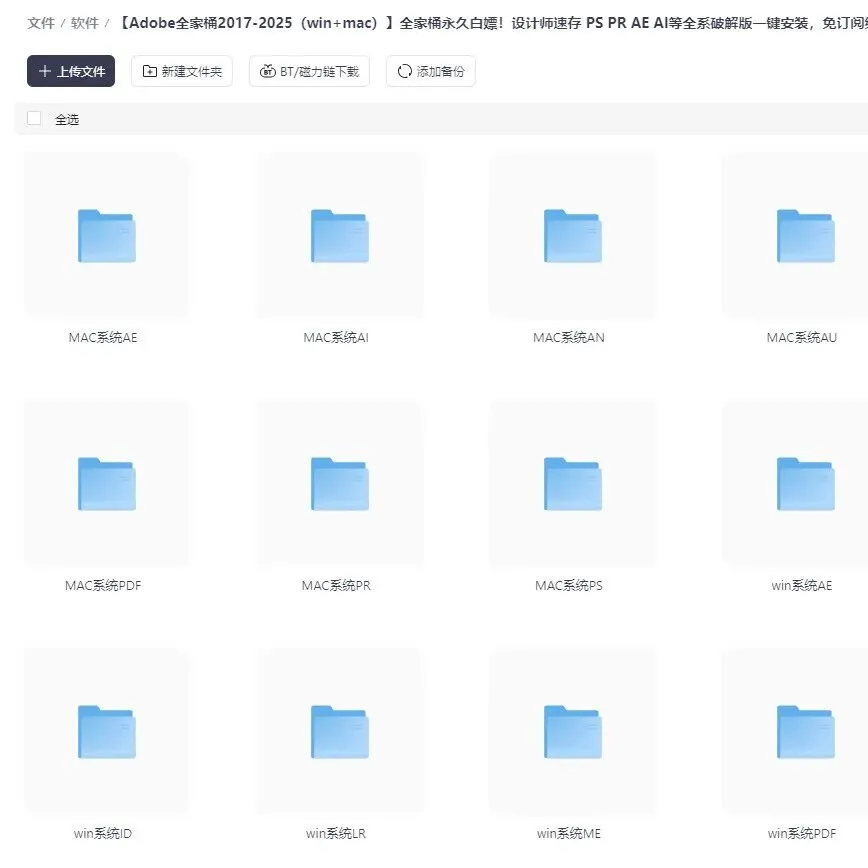Click the Adobe全家桶2017-2025 breadcrumb title
Screen dimensions: 868x868
point(493,23)
